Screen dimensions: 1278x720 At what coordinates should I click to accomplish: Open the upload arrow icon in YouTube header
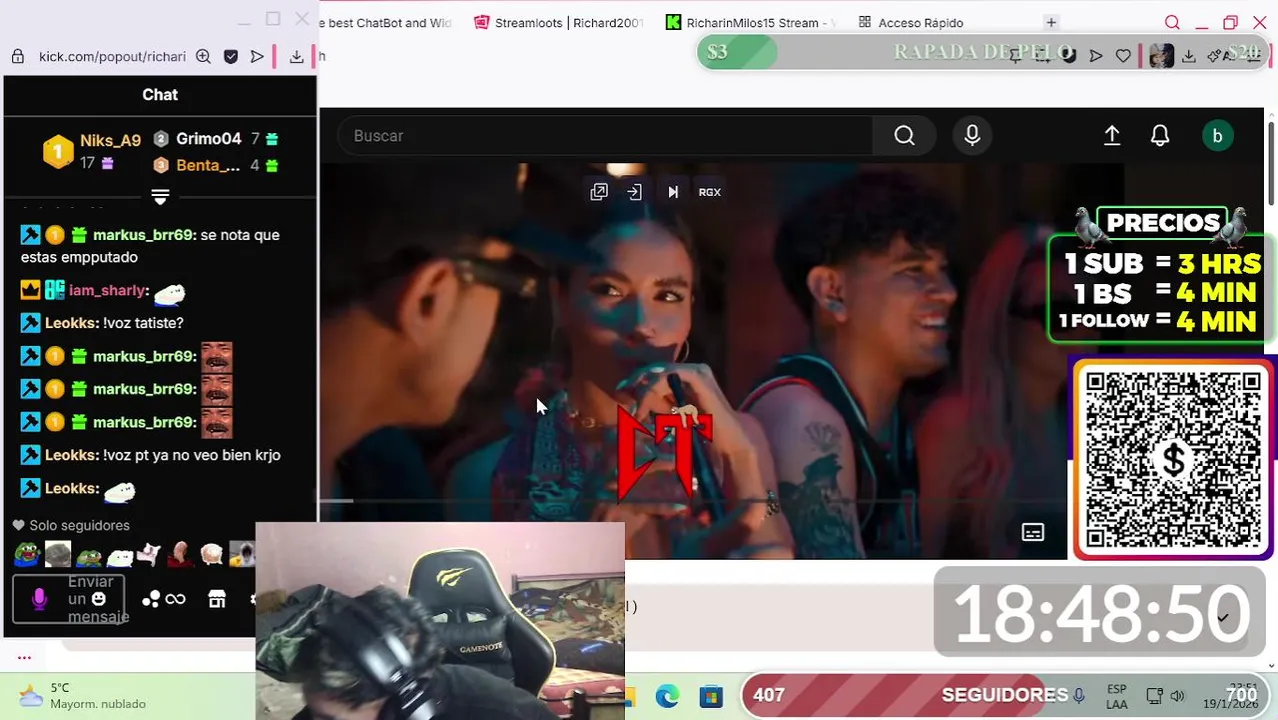1112,136
